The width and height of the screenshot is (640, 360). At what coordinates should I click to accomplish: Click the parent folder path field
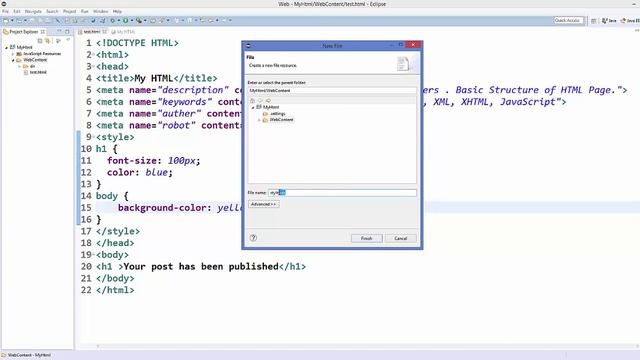coord(332,91)
